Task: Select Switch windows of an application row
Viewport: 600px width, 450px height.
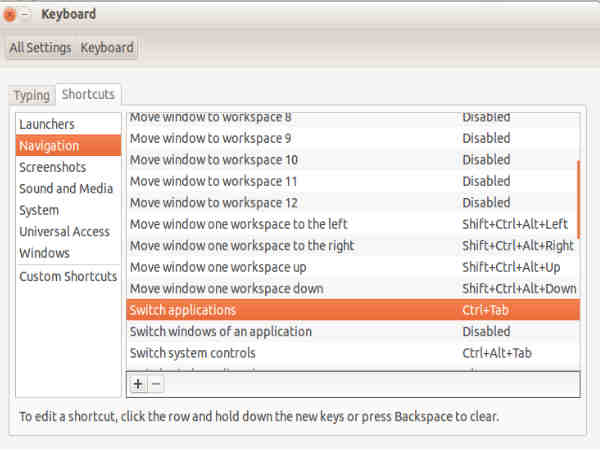Action: 220,331
